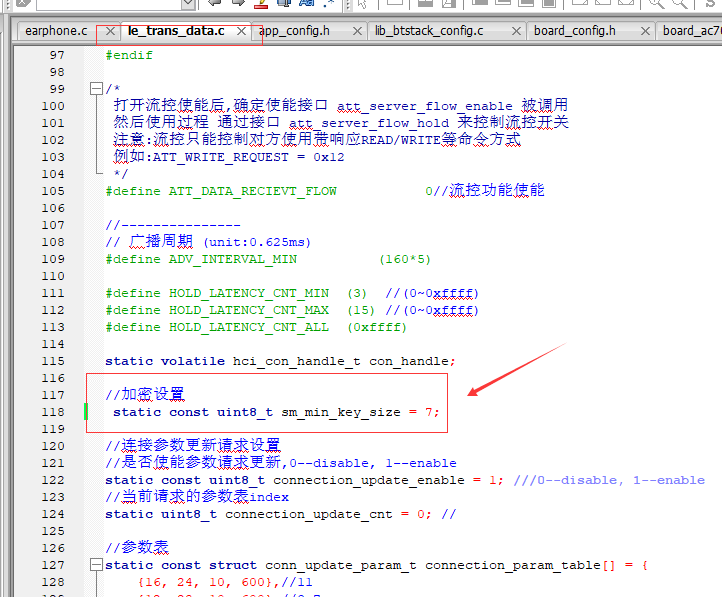The height and width of the screenshot is (597, 722).
Task: Click the HOLD_LATENCY_CNT_MIN macro name
Action: point(249,293)
